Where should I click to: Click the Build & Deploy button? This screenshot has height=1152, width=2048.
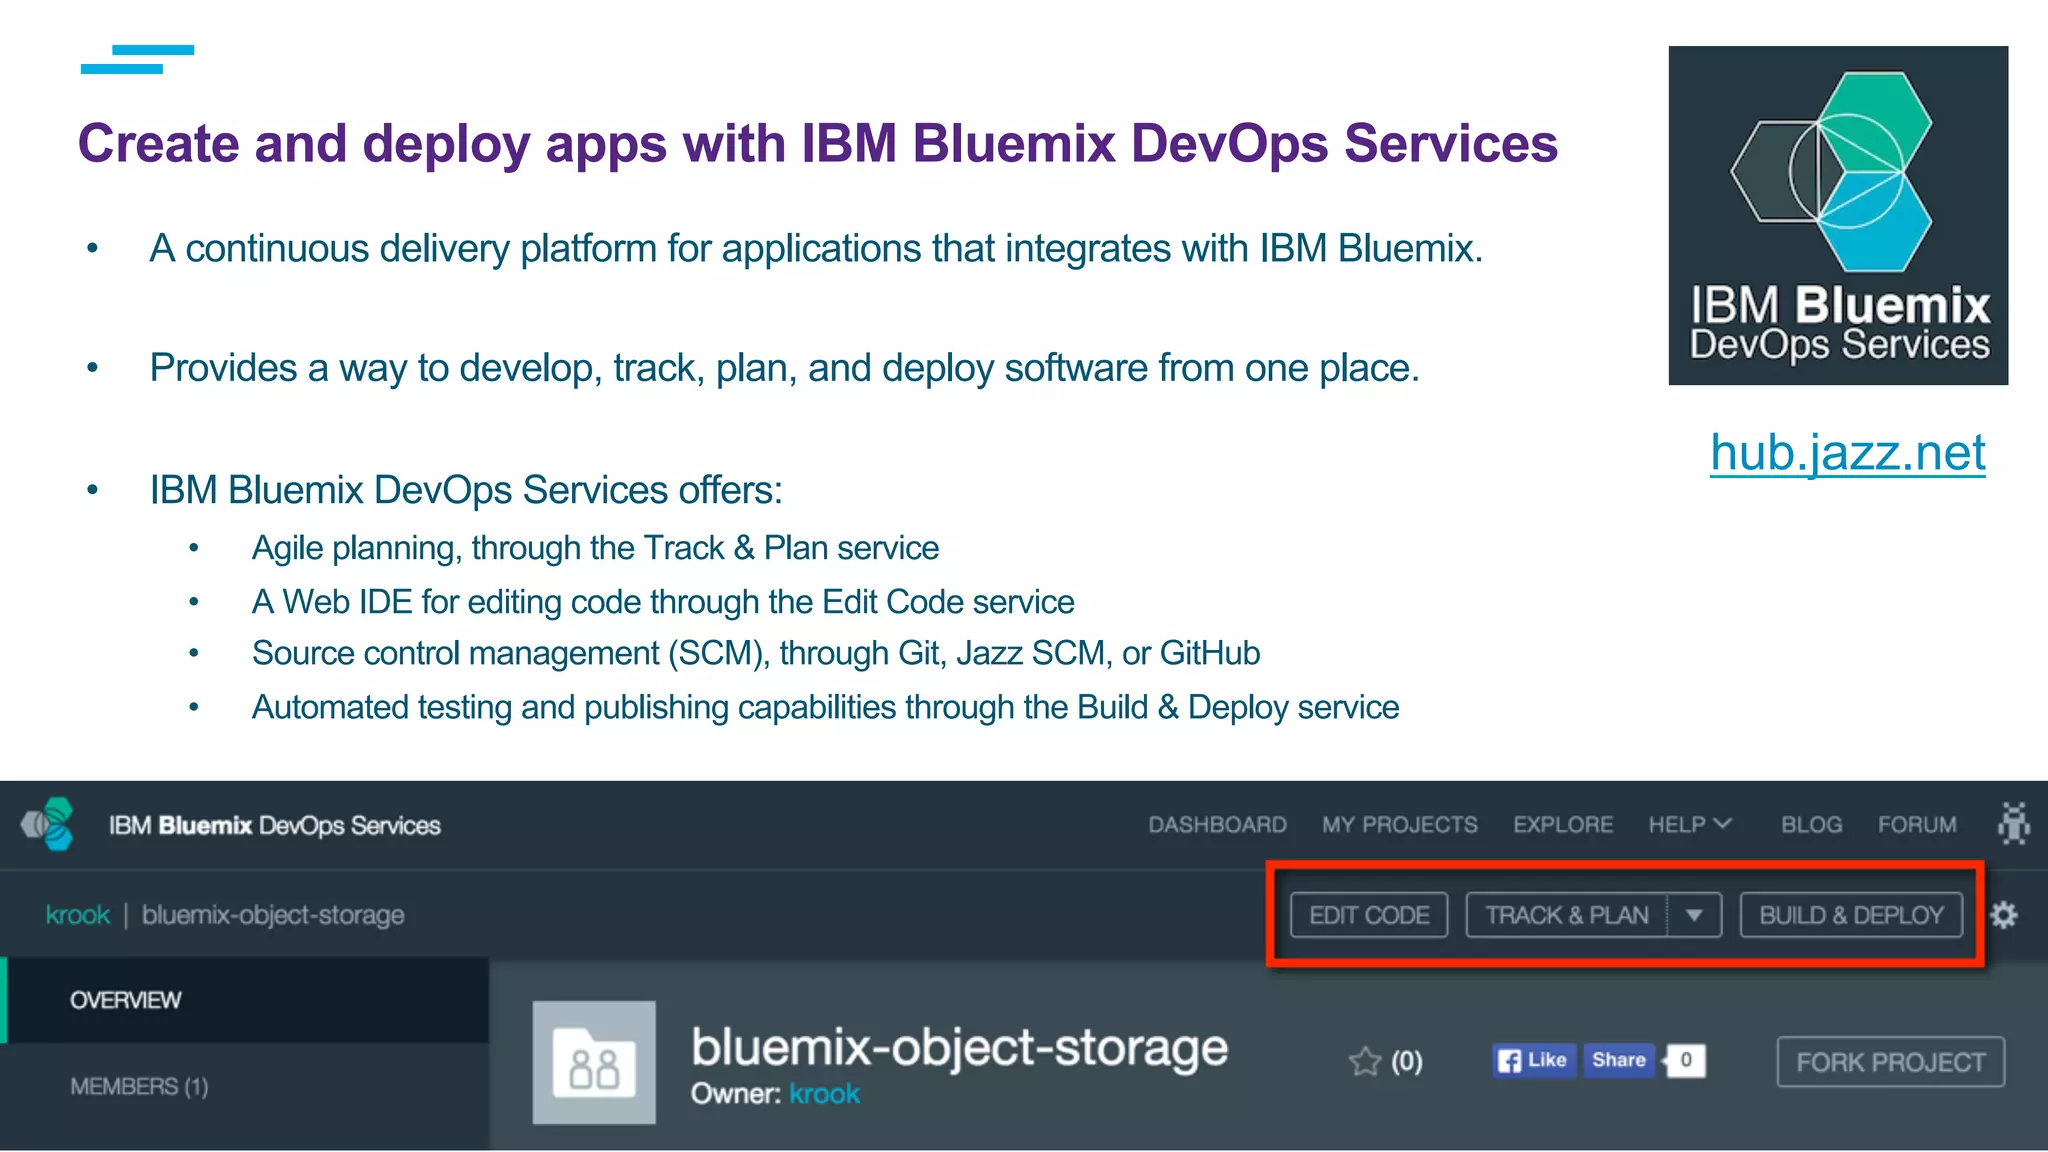pyautogui.click(x=1851, y=915)
